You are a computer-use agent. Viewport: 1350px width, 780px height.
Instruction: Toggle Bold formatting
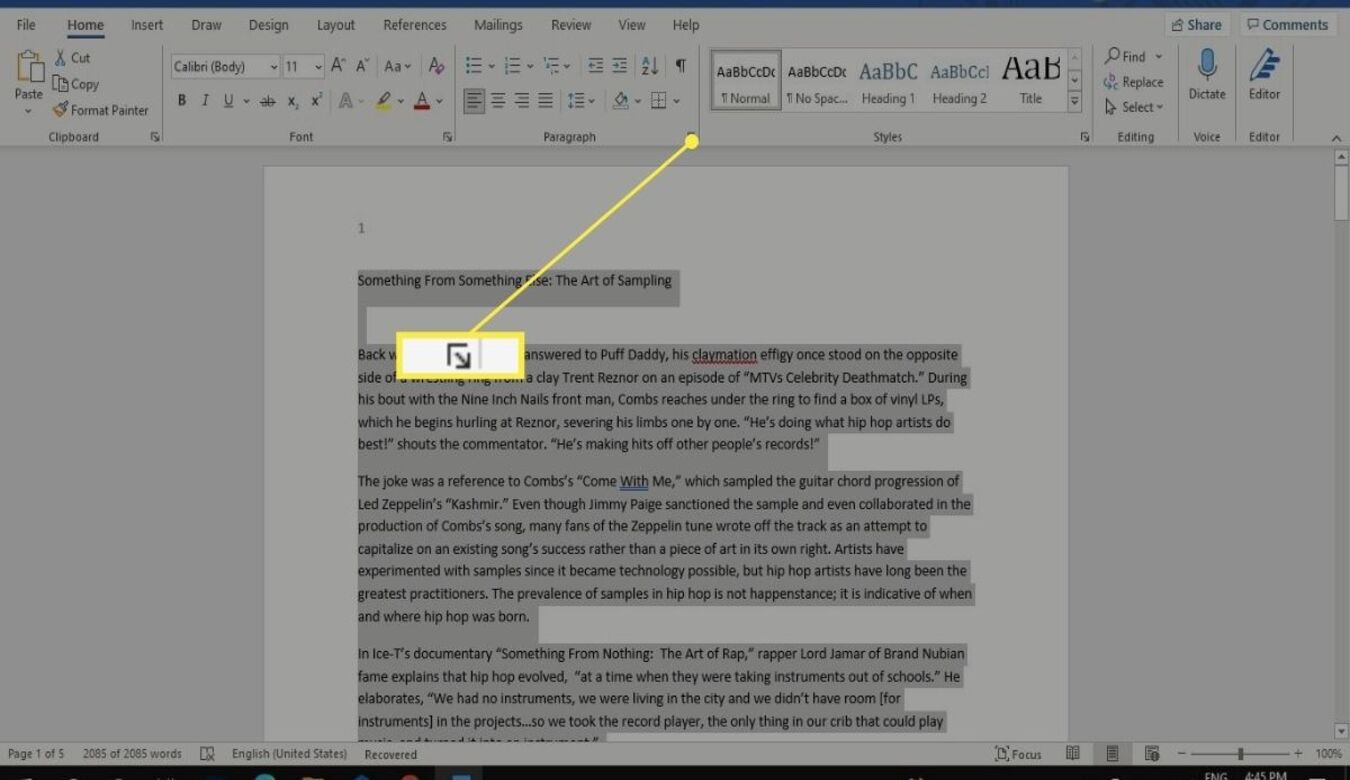(181, 100)
